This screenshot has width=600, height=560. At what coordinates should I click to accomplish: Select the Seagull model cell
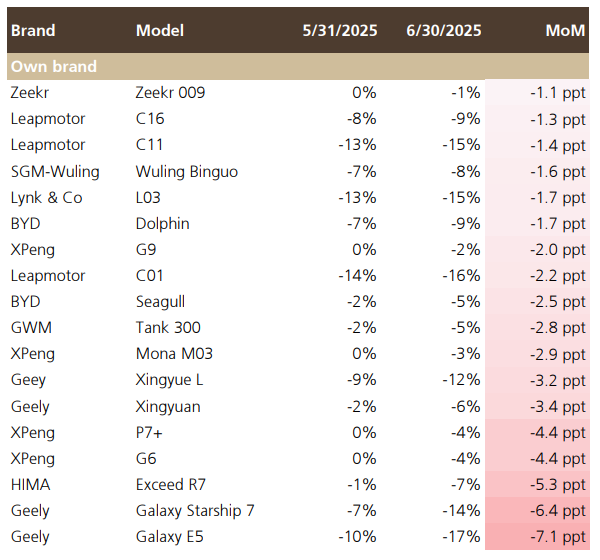tap(160, 301)
